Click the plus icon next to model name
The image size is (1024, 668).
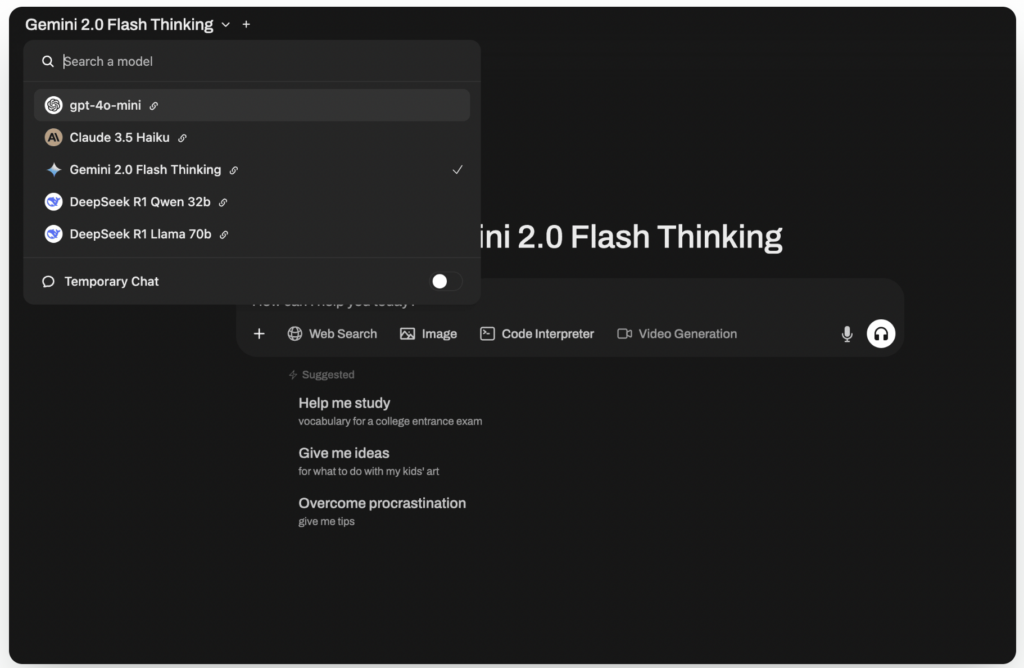pos(247,24)
